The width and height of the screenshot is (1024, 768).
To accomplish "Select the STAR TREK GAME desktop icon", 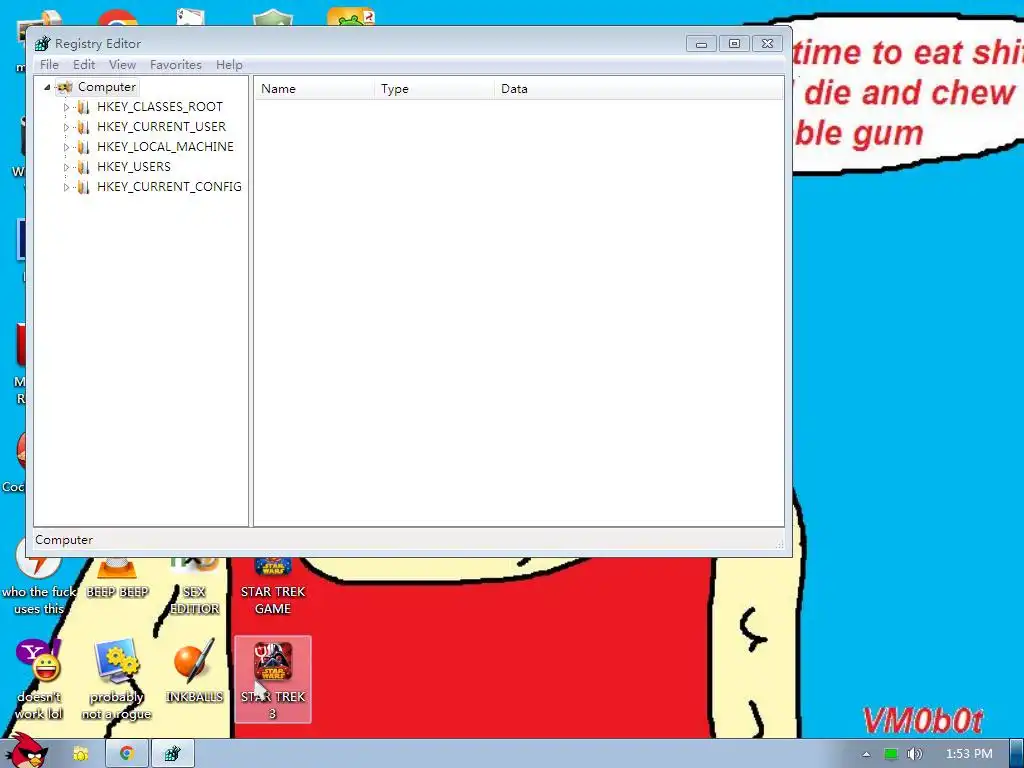I will (x=273, y=586).
